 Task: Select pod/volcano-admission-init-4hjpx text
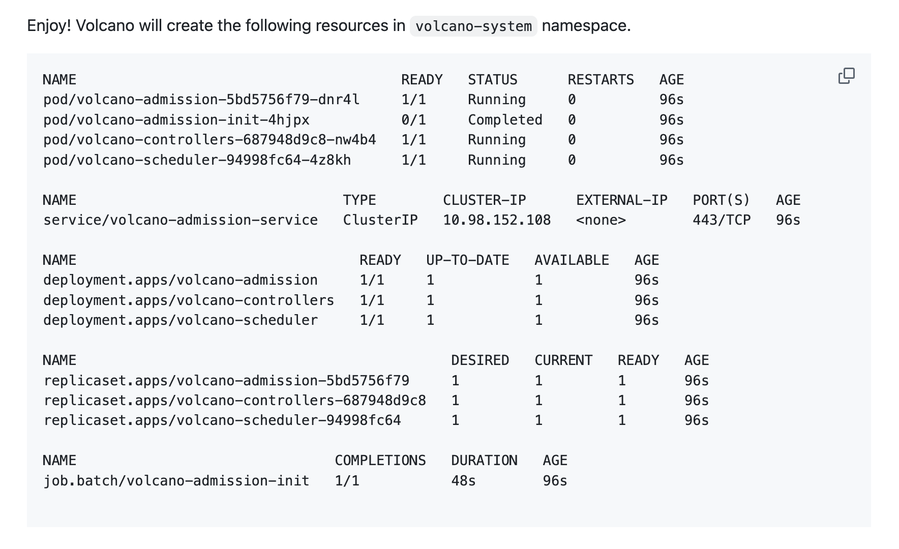coord(176,120)
